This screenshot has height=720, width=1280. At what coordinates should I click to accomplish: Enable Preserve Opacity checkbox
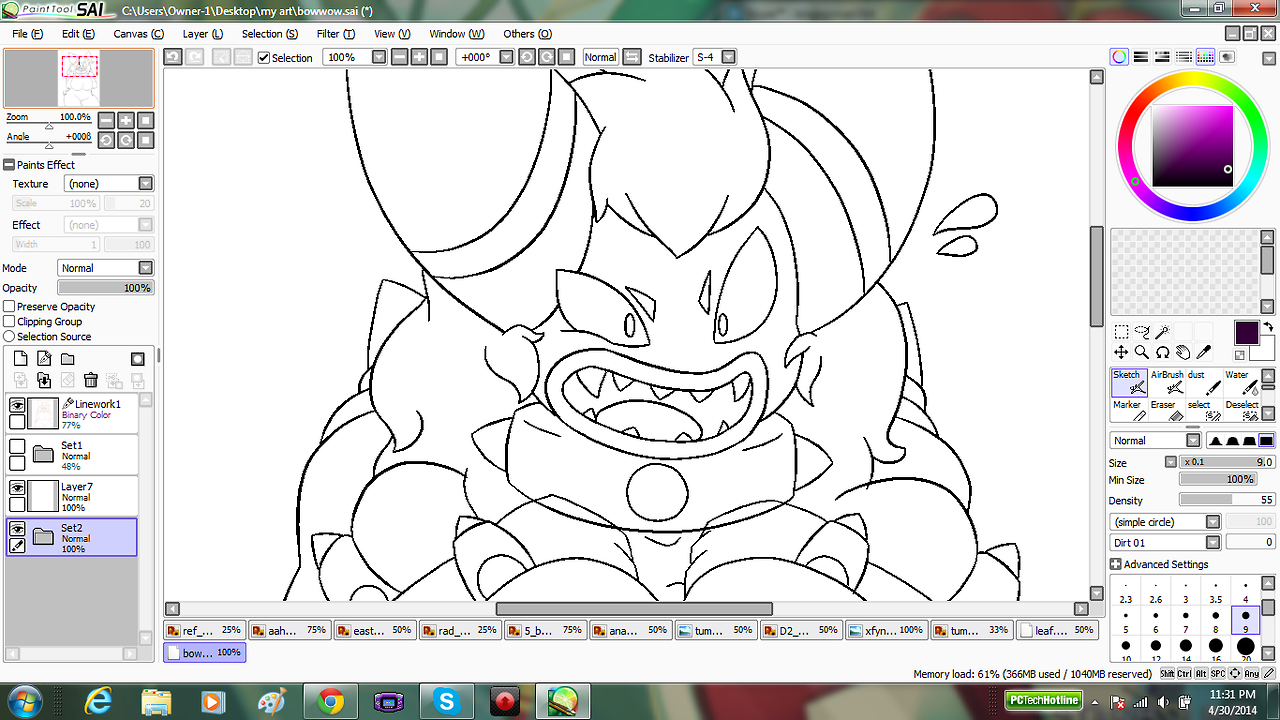point(9,307)
